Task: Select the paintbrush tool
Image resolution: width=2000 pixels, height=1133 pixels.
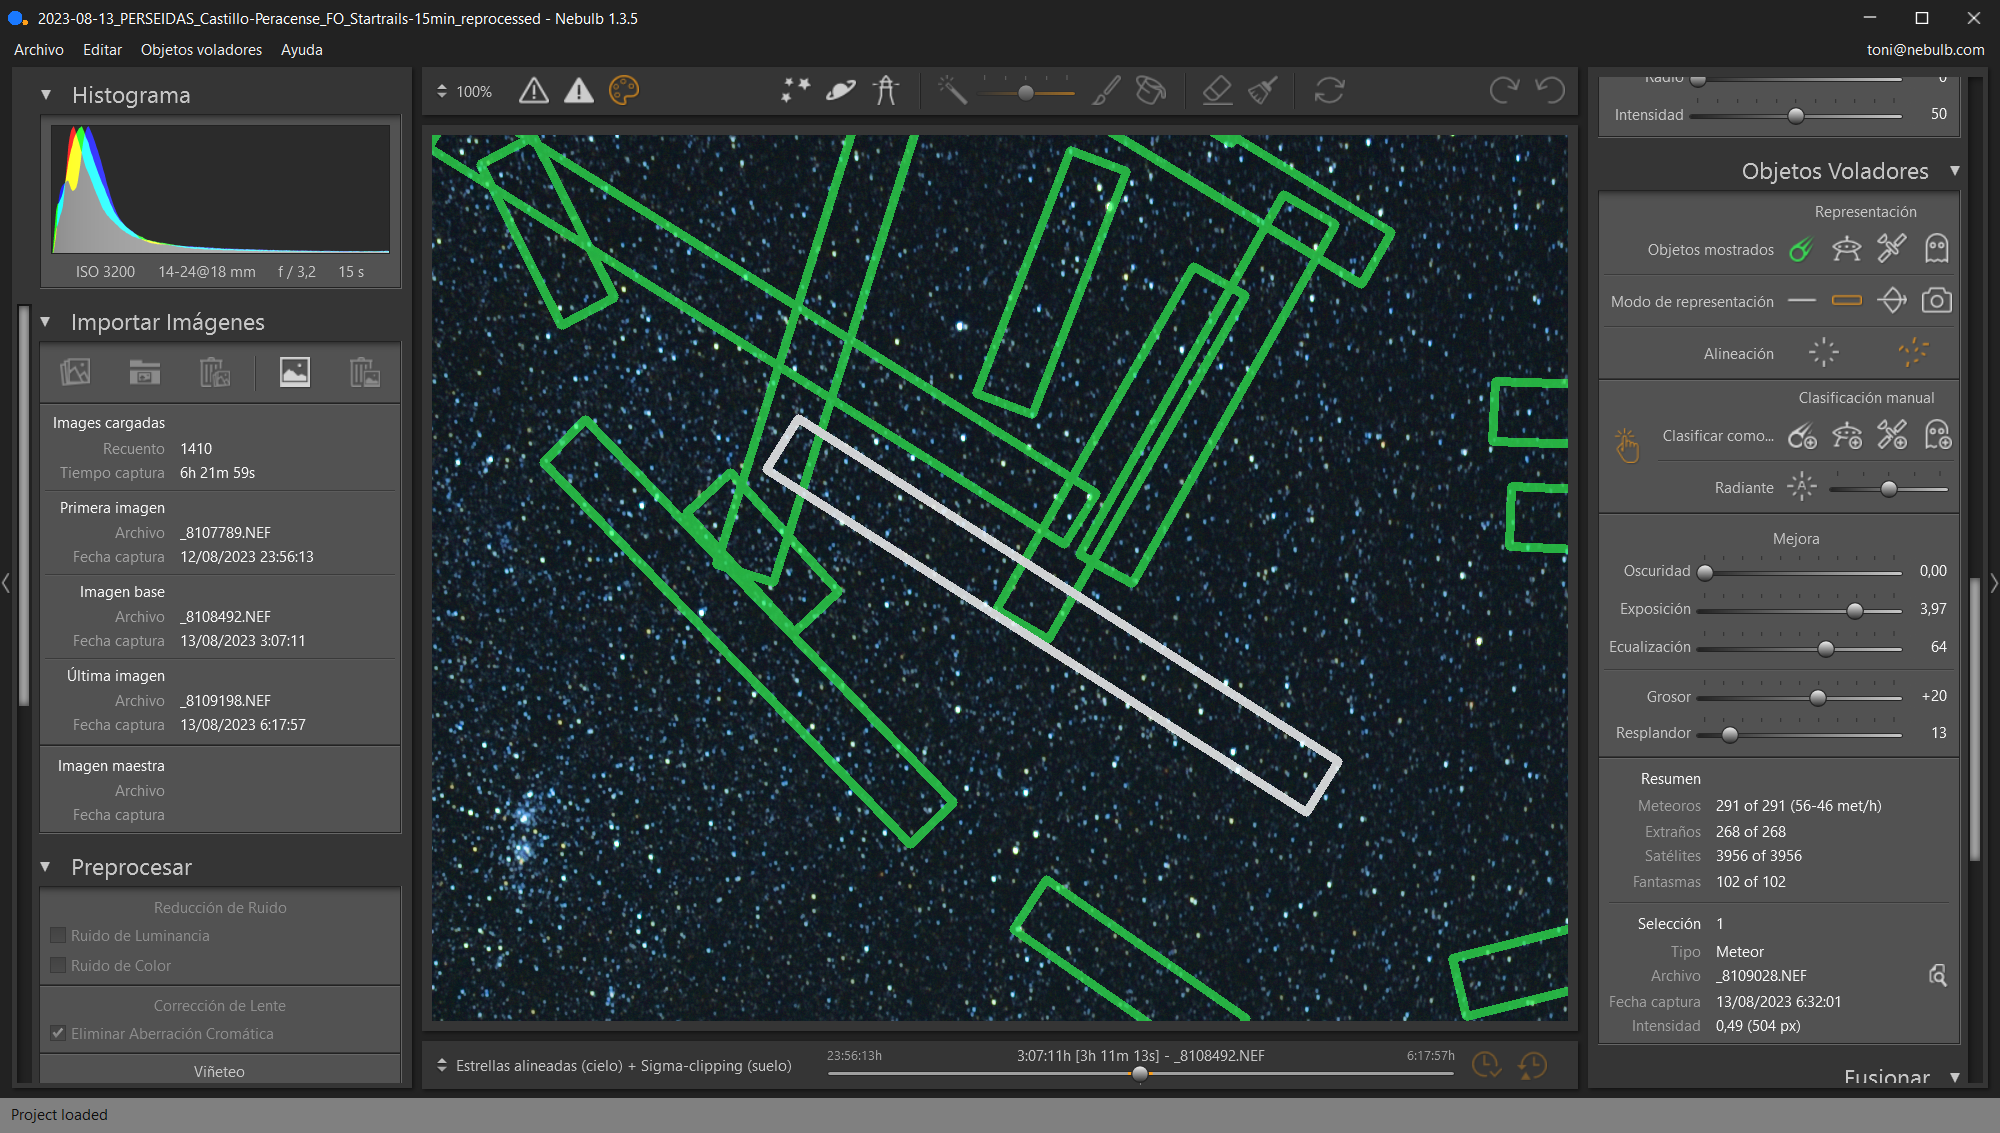Action: tap(1106, 91)
